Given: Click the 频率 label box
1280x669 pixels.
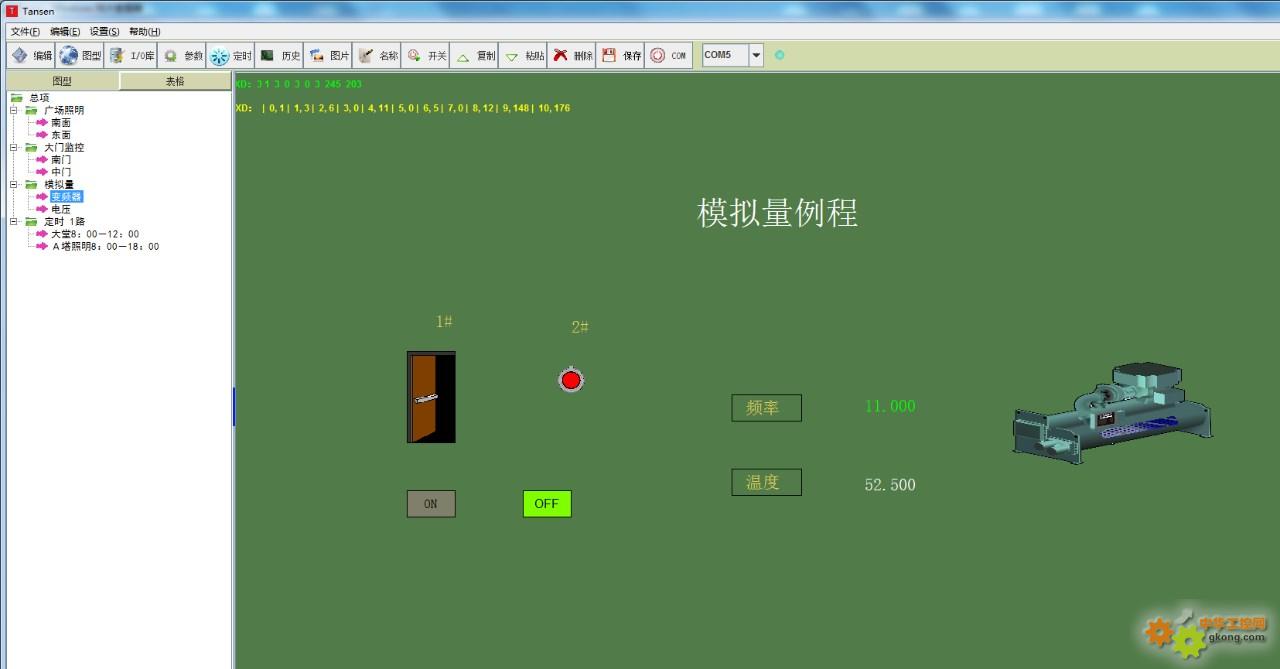Looking at the screenshot, I should pyautogui.click(x=767, y=408).
